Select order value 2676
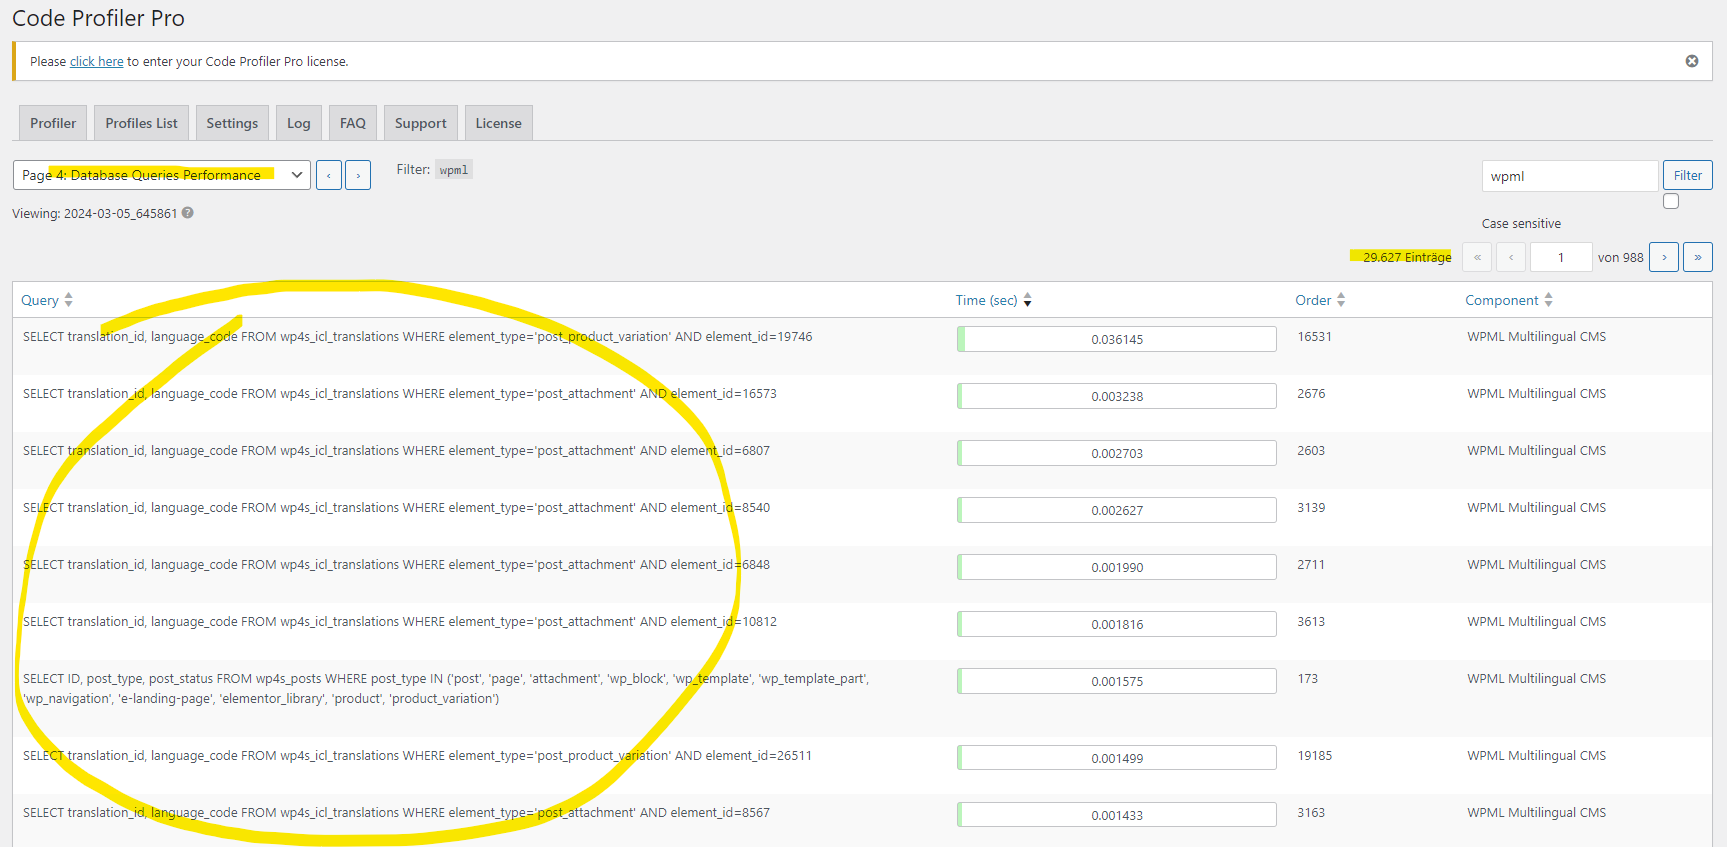This screenshot has width=1727, height=848. tap(1311, 394)
